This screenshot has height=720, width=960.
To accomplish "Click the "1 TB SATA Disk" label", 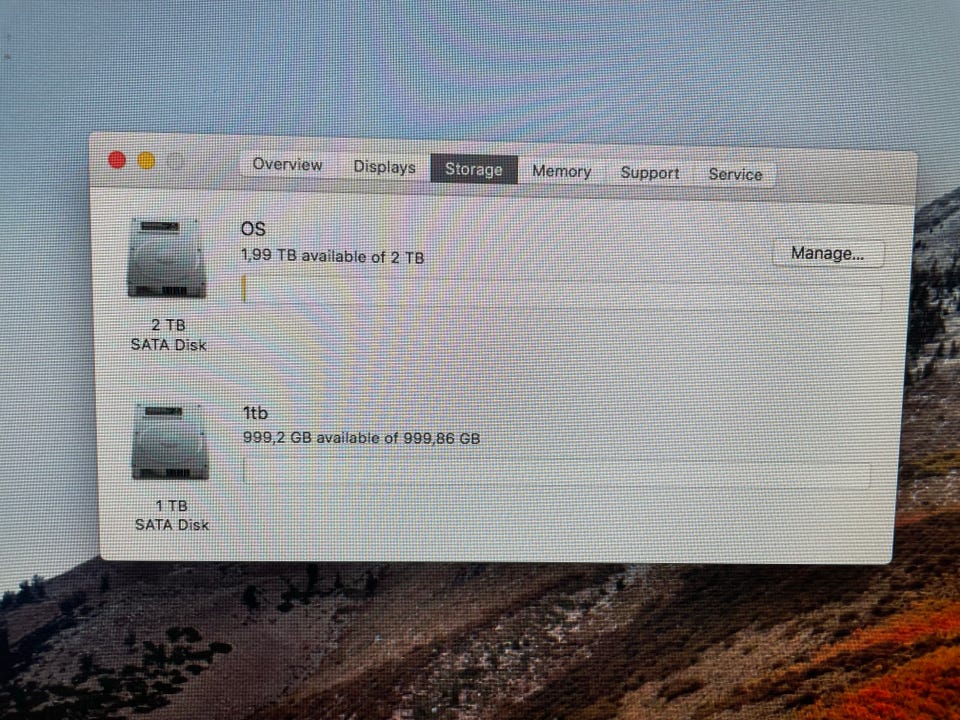I will pos(172,515).
